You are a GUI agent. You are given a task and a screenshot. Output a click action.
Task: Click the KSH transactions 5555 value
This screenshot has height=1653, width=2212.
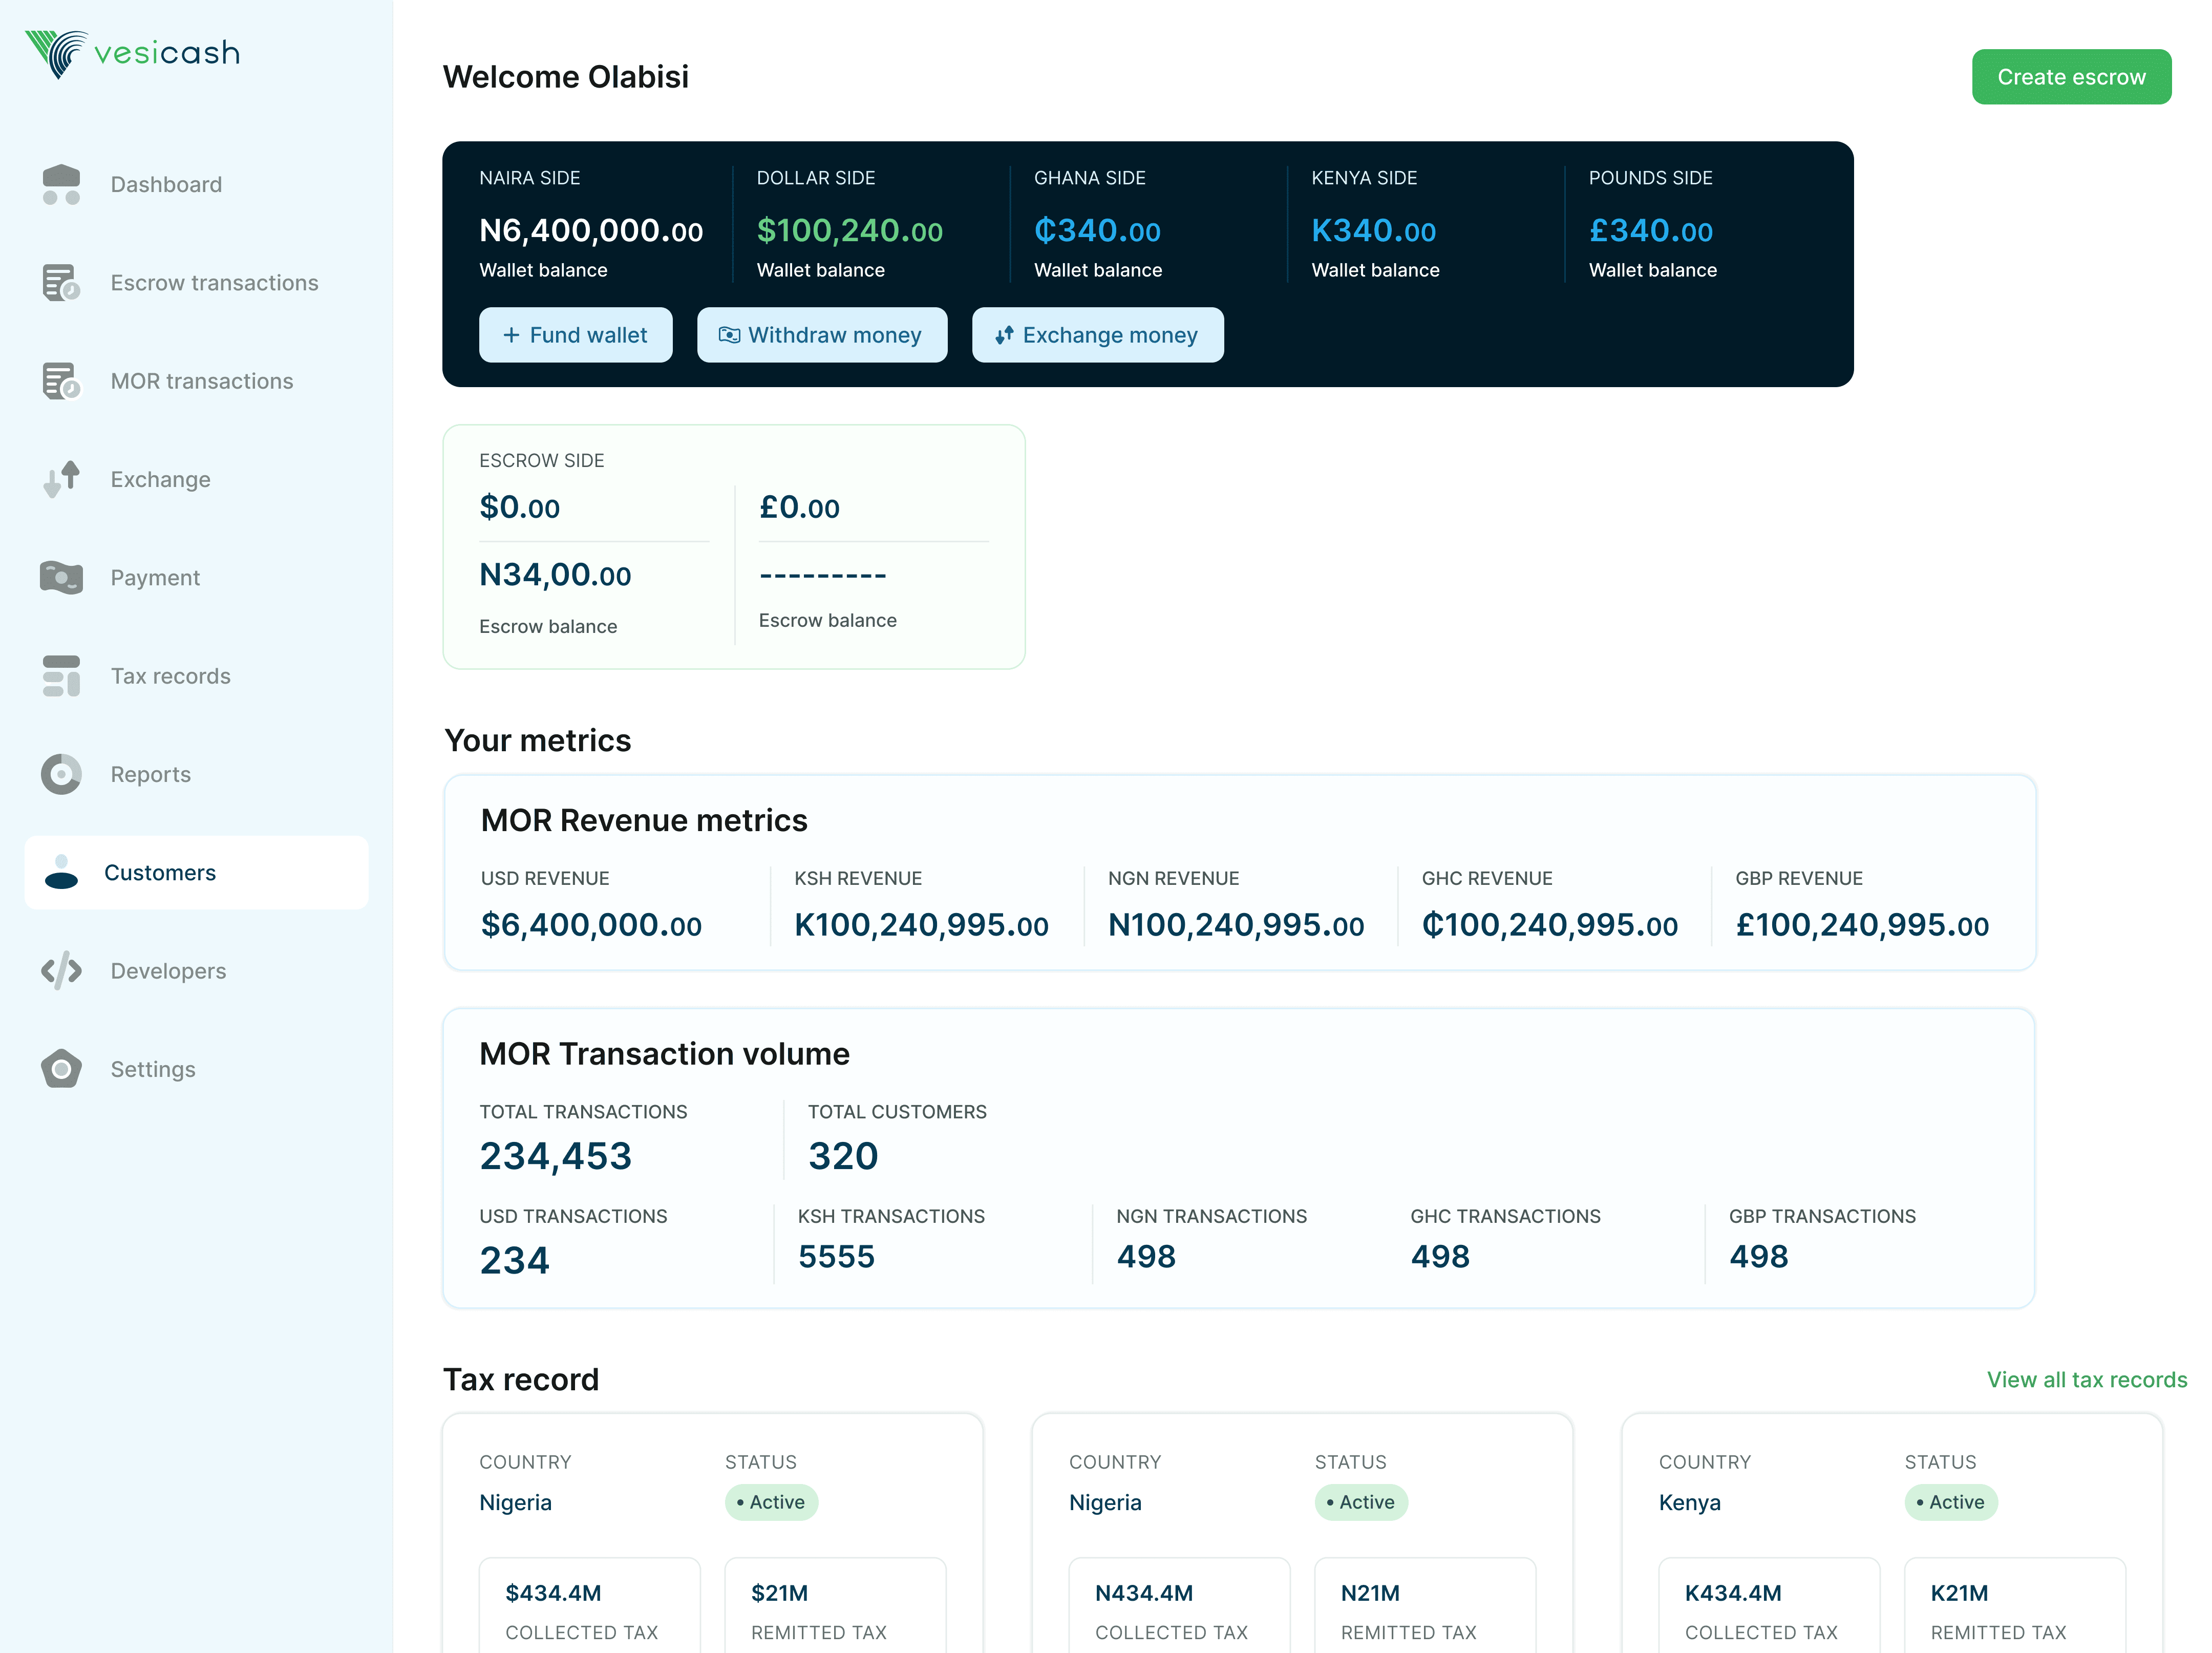point(836,1257)
